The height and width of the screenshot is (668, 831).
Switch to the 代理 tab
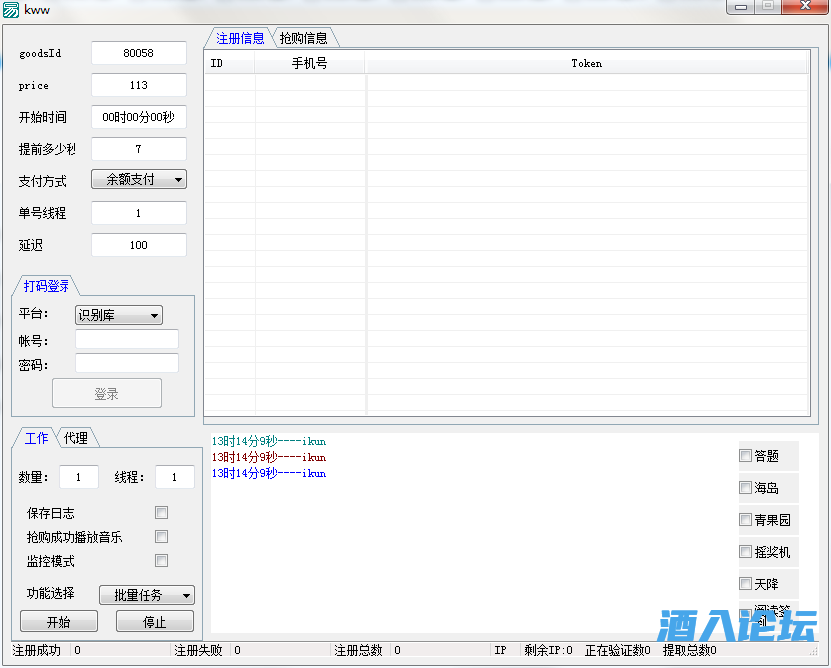click(x=75, y=438)
